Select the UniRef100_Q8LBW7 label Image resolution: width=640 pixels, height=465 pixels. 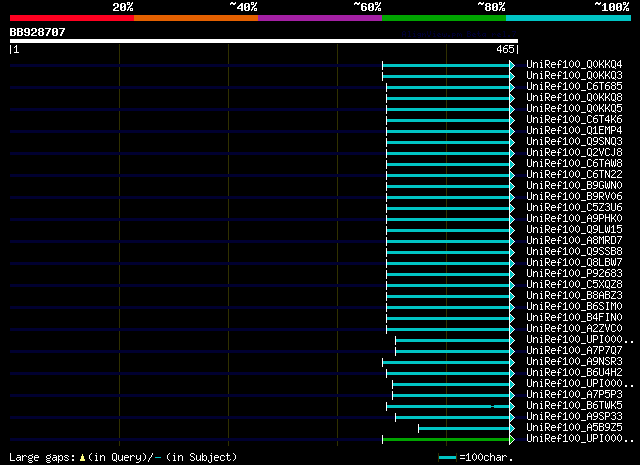(x=574, y=263)
